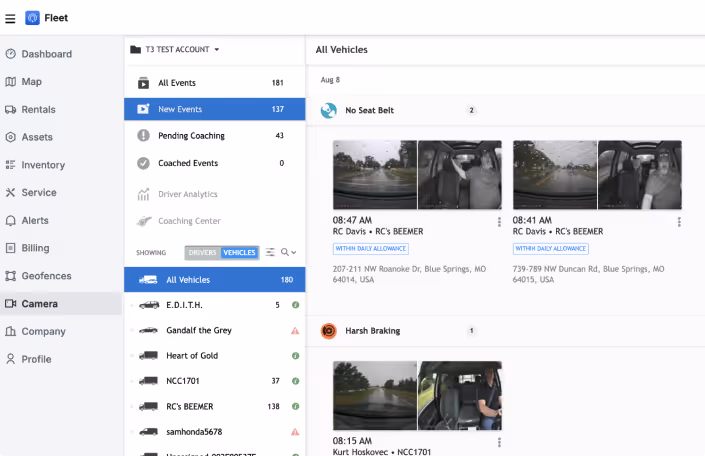Click the New Events count 137

tap(278, 109)
